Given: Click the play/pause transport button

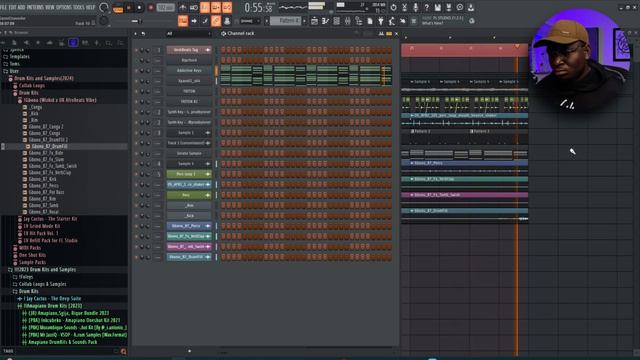Looking at the screenshot, I should 129,7.
